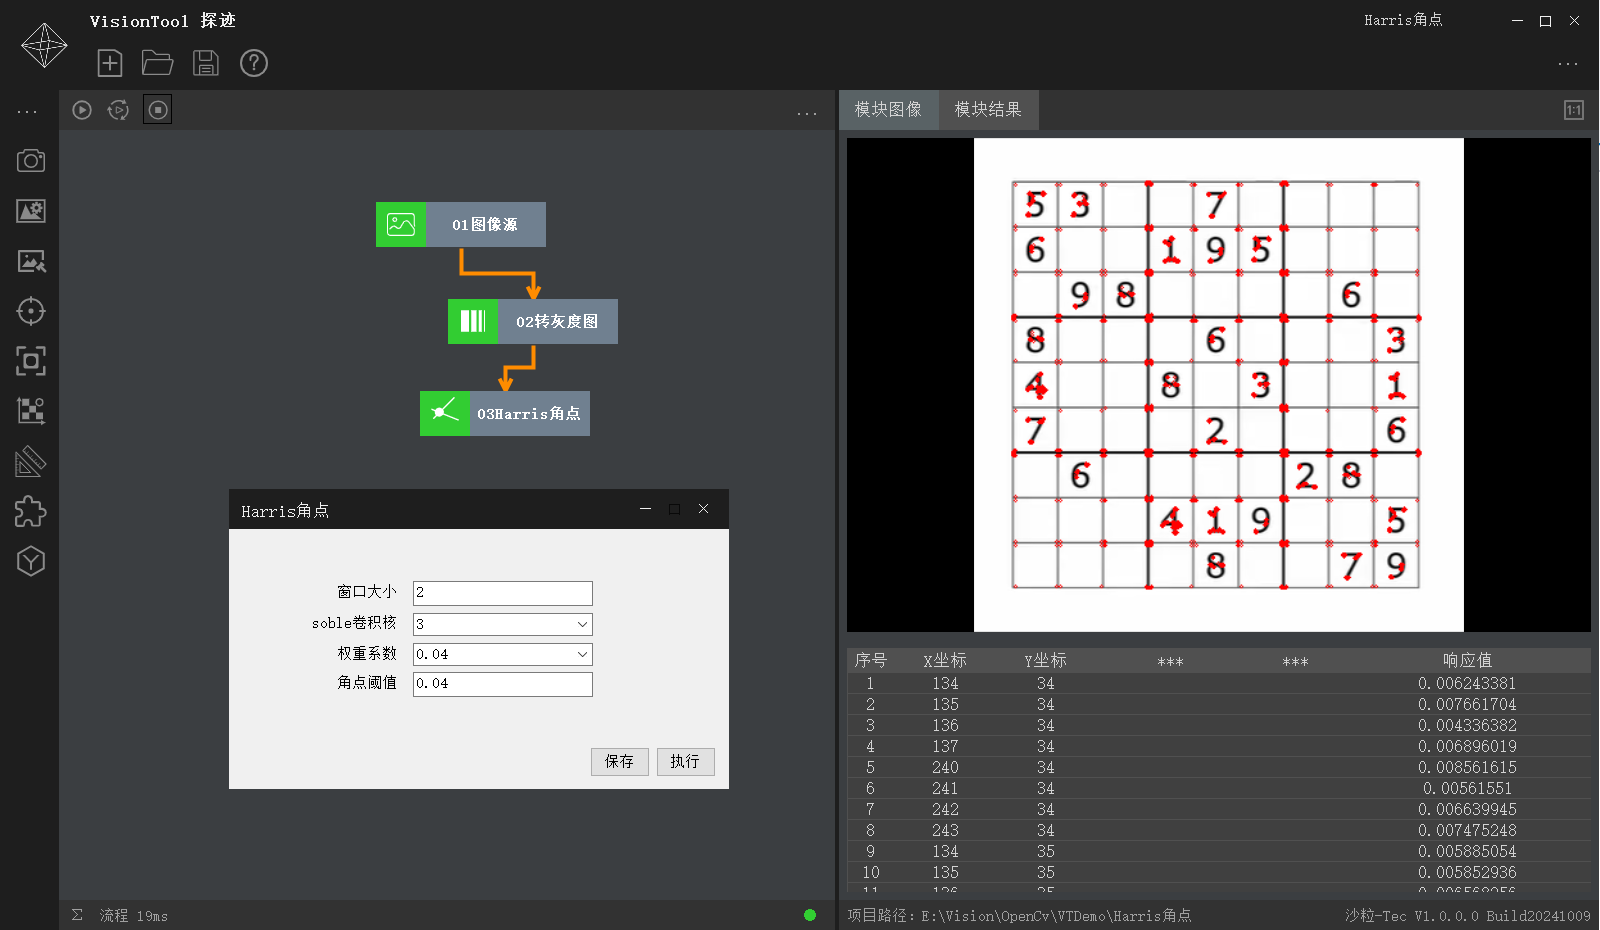Click the Harris corner icon of node 03

[x=445, y=413]
